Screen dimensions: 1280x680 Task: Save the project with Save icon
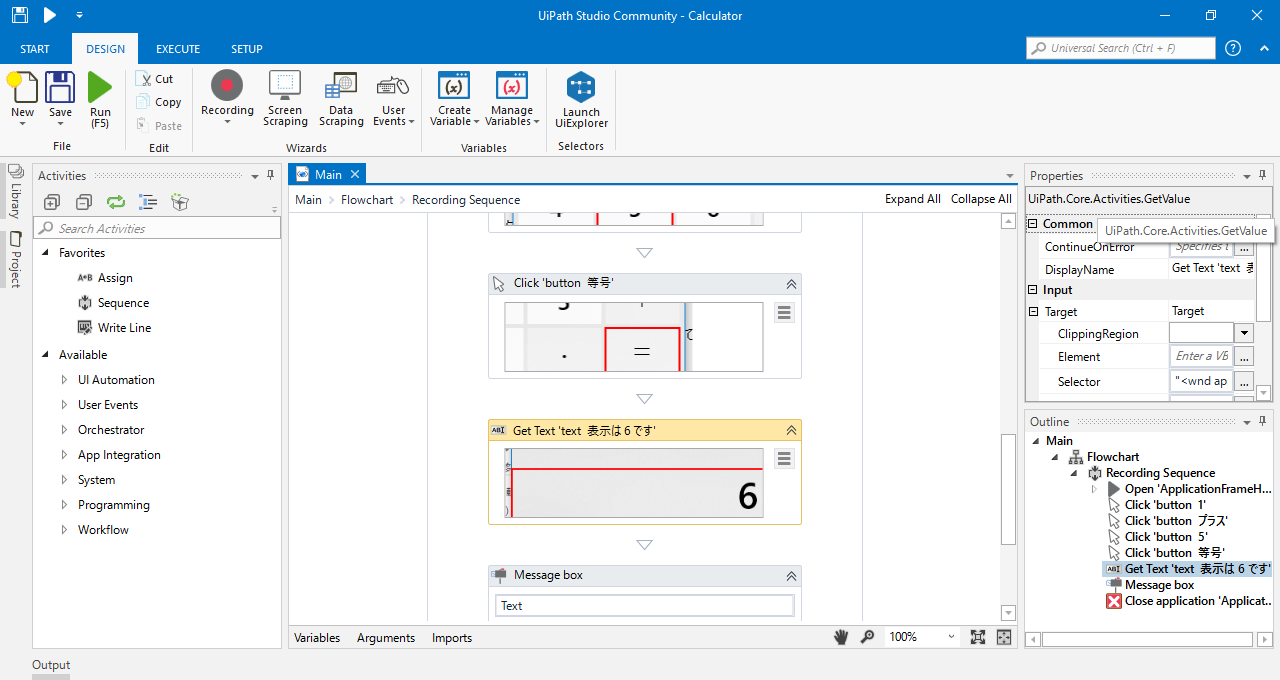61,88
